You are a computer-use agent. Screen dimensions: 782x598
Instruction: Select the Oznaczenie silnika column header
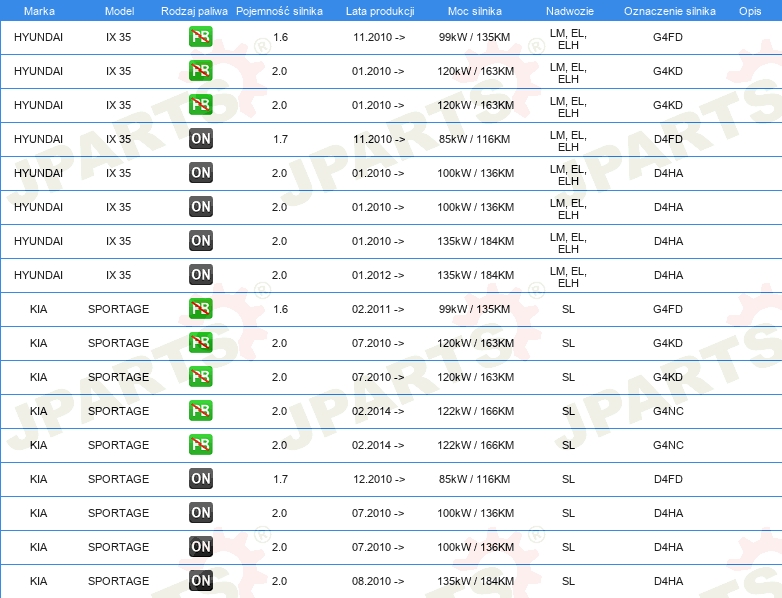click(x=667, y=10)
